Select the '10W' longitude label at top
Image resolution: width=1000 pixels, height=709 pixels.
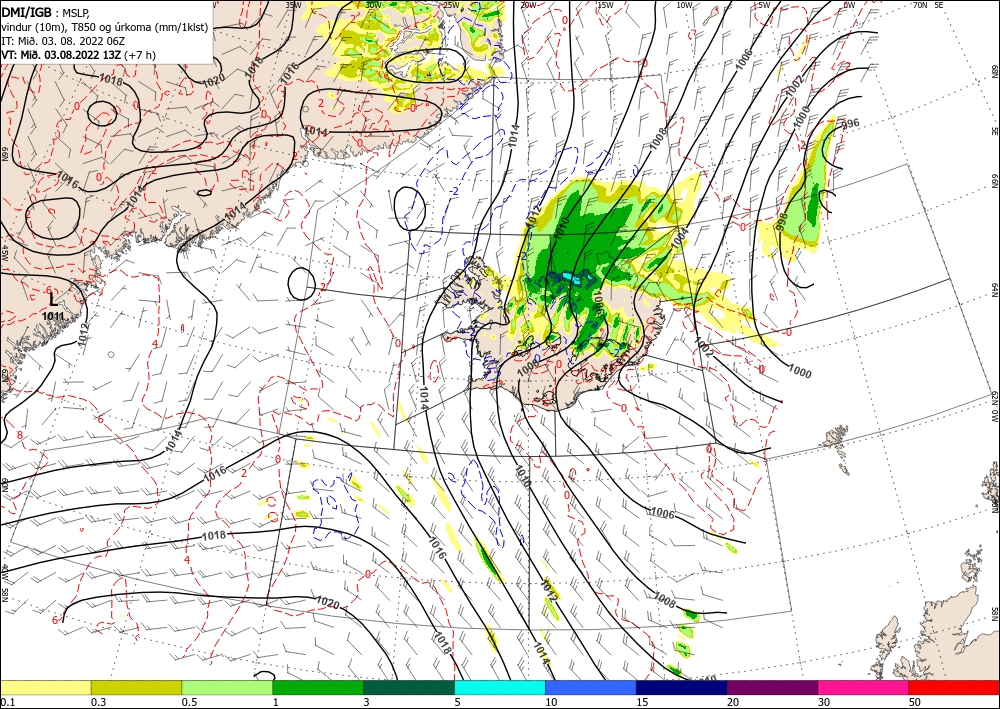(684, 5)
